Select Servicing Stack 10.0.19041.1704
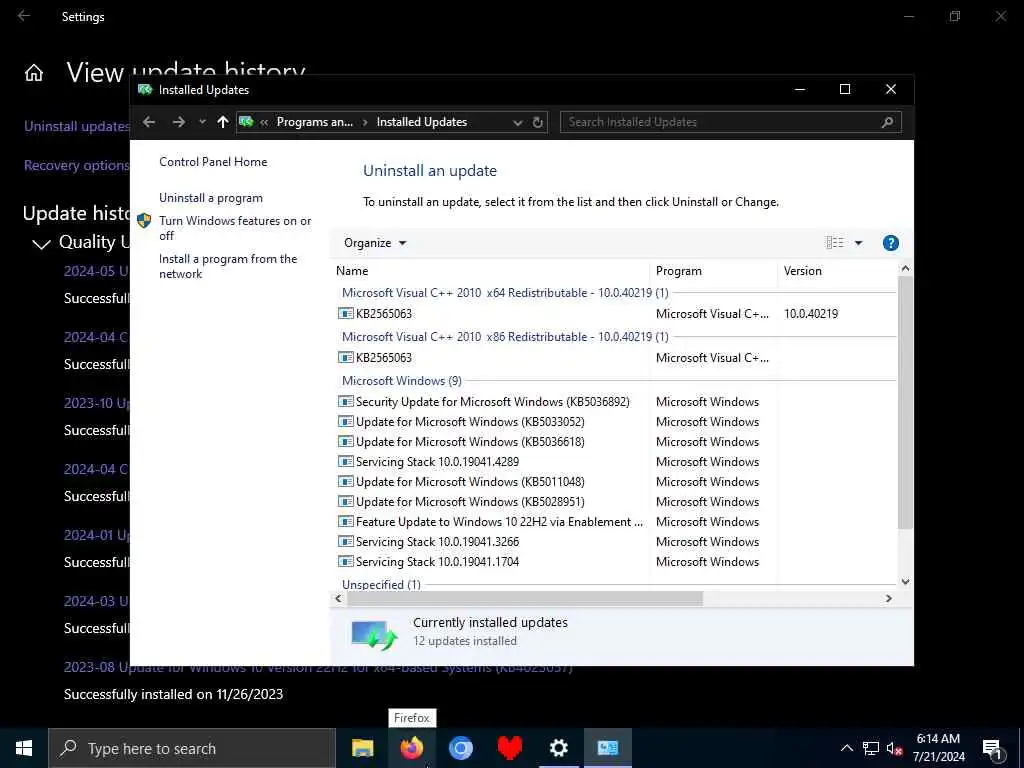 (x=438, y=562)
